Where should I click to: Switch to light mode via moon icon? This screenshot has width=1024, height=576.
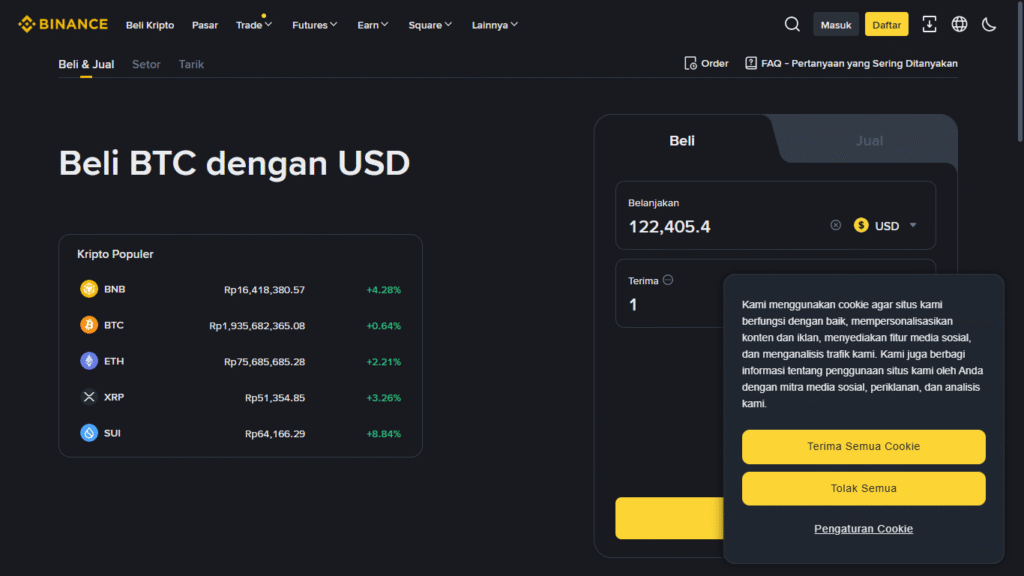tap(989, 23)
